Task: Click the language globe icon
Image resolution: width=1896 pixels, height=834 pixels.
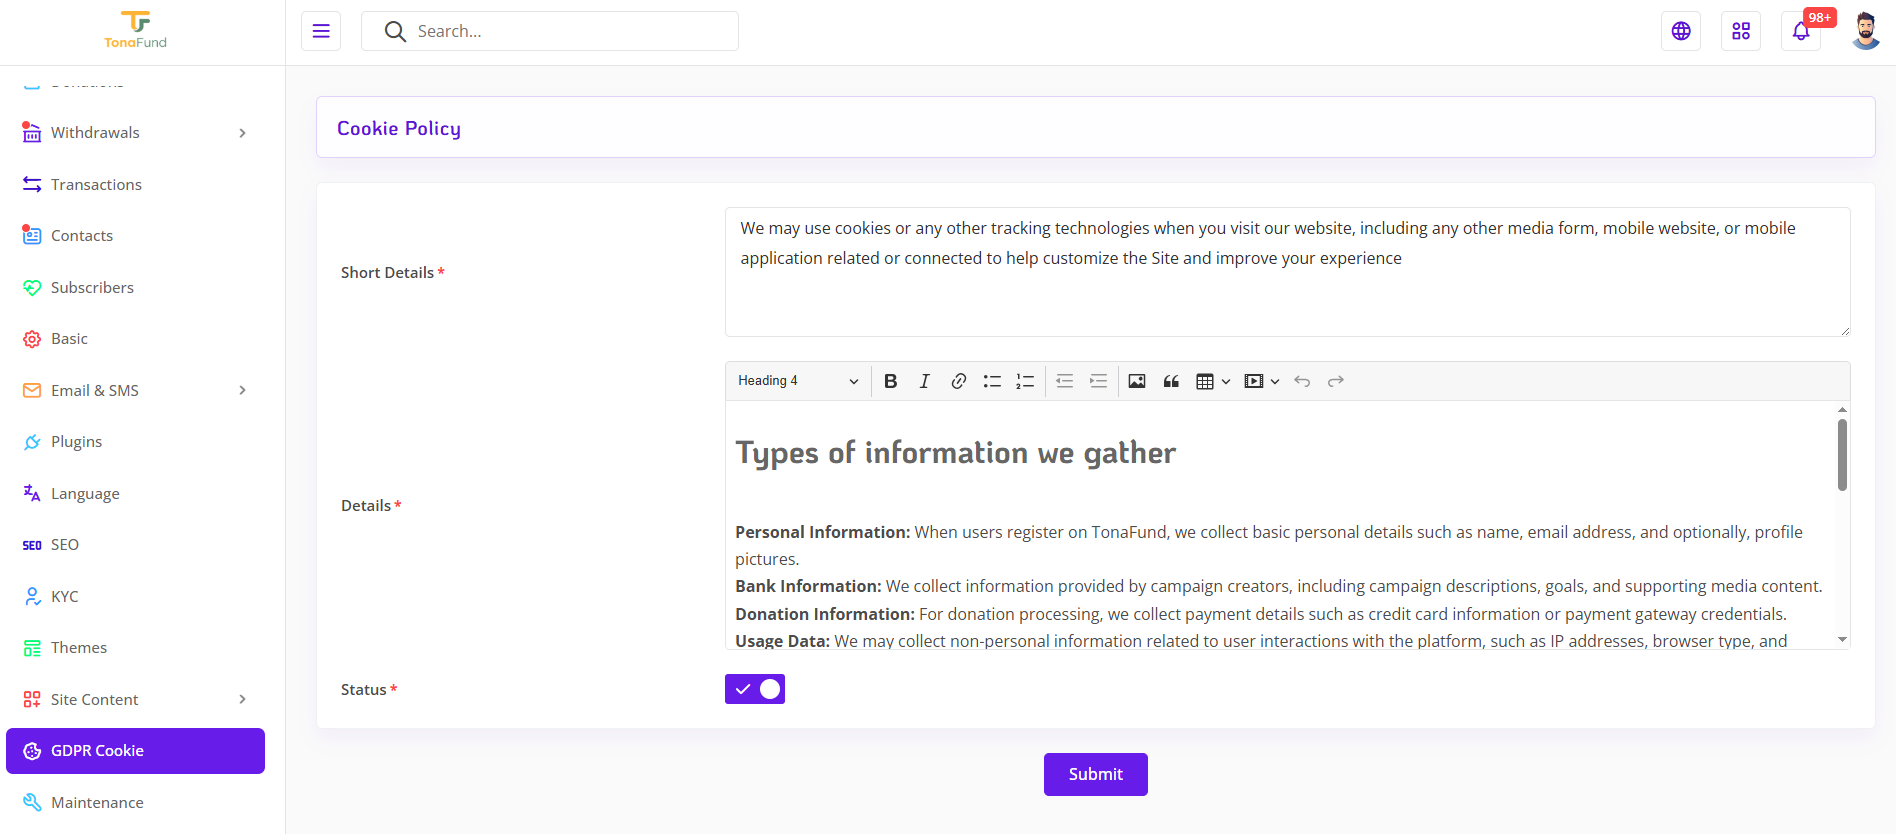Action: (1681, 31)
